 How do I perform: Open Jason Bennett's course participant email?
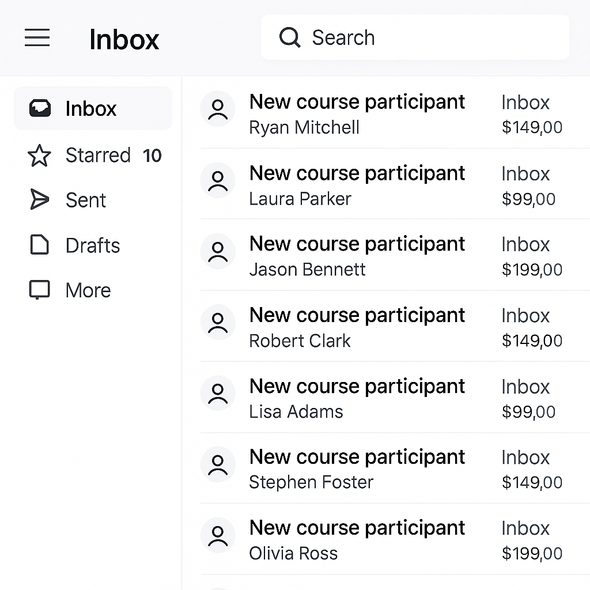click(395, 255)
